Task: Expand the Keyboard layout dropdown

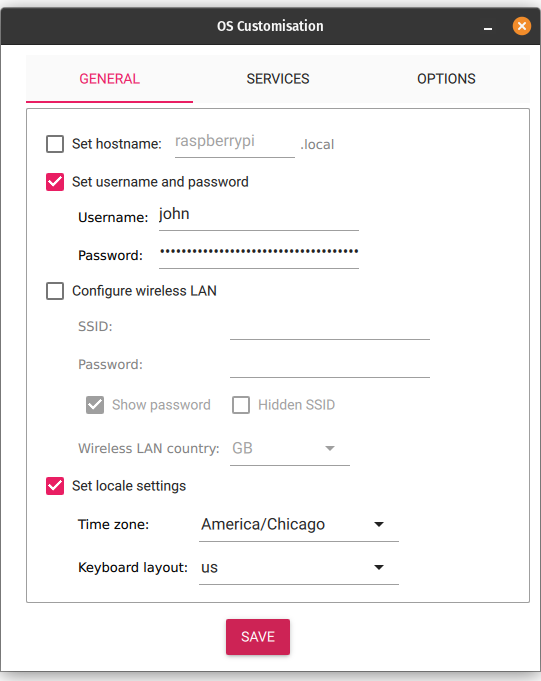Action: 299,567
